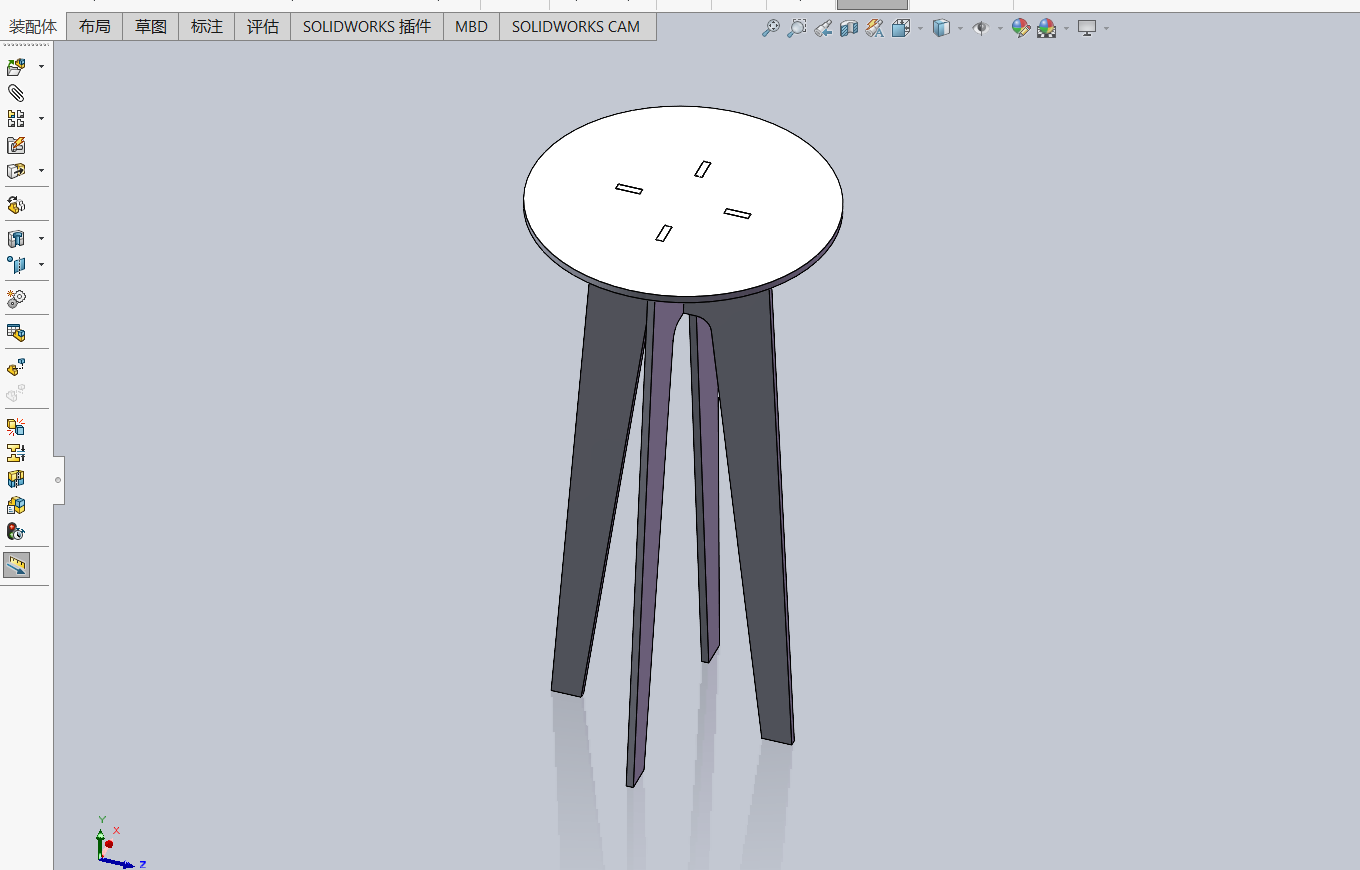Image resolution: width=1360 pixels, height=870 pixels.
Task: Open the Dynamic Annotation Views tool
Action: click(x=875, y=28)
